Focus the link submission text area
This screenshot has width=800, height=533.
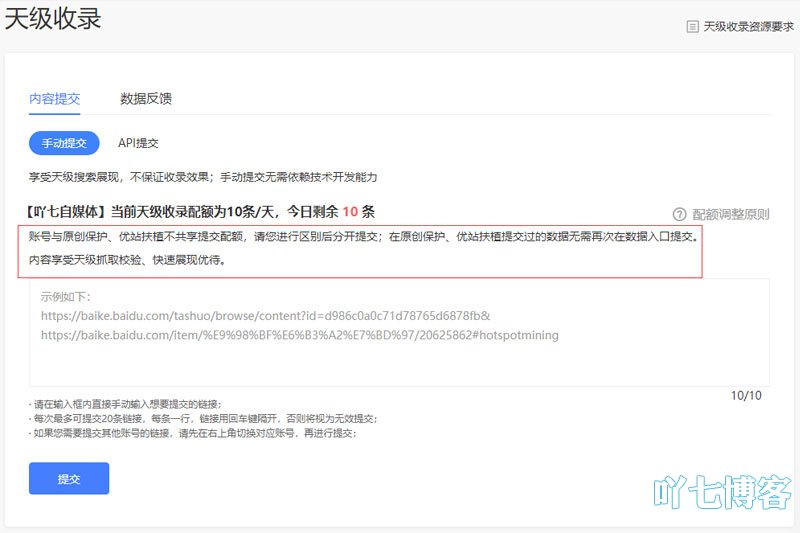point(399,333)
